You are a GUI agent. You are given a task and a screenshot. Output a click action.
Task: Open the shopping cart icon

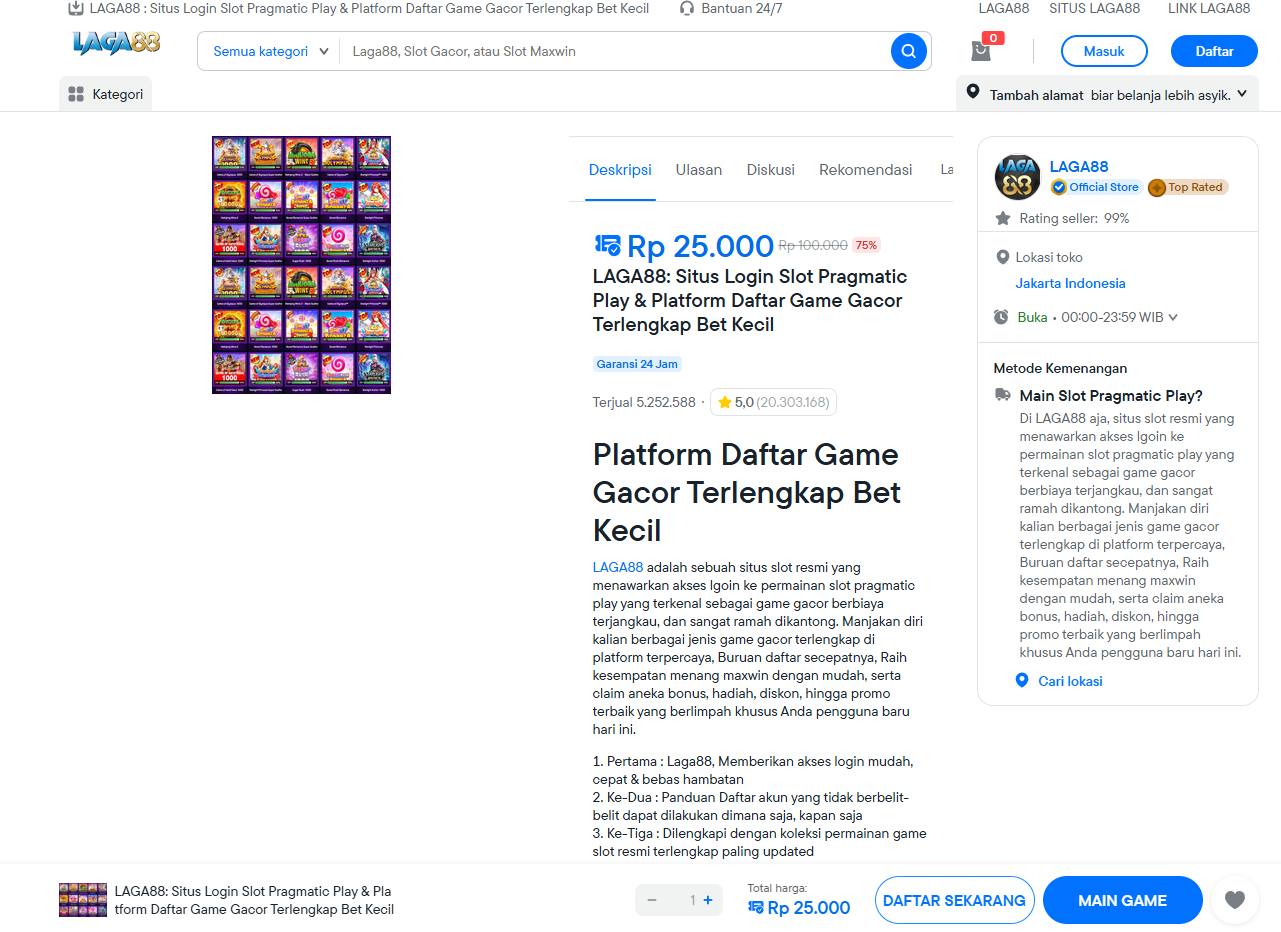[x=981, y=51]
